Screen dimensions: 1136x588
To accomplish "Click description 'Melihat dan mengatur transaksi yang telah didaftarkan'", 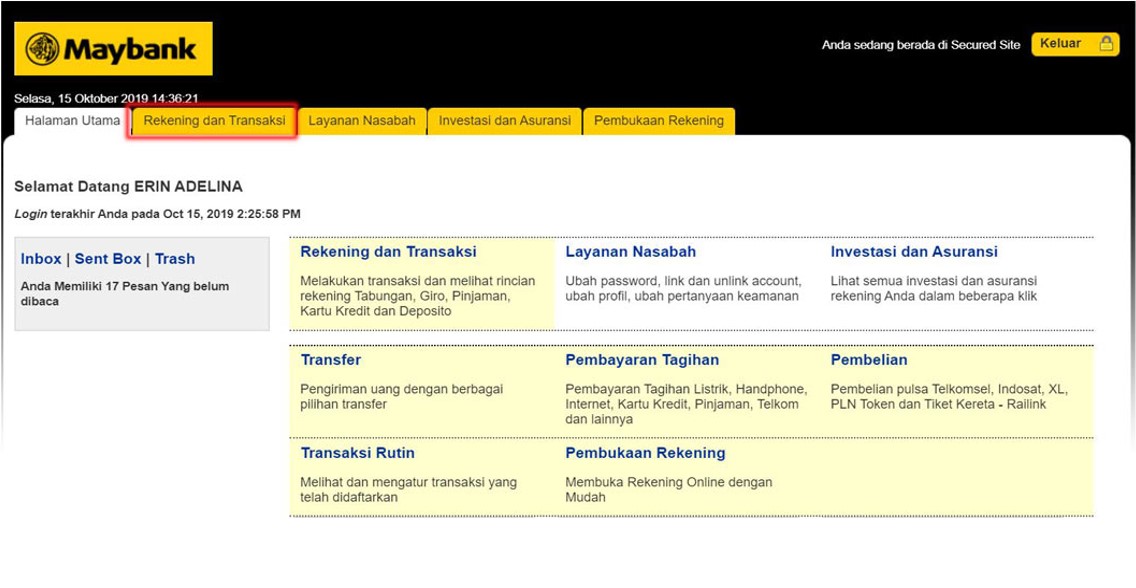I will 409,490.
